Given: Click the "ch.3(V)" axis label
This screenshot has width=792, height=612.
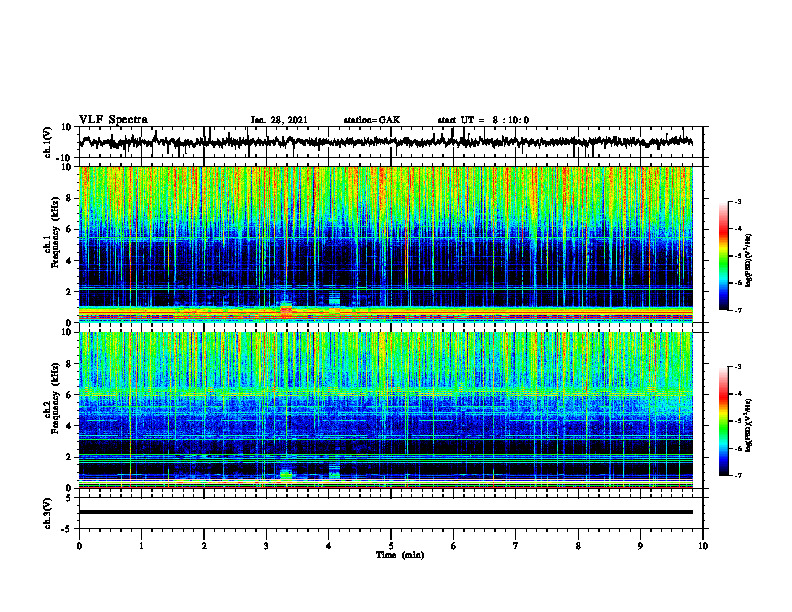Looking at the screenshot, I should point(47,514).
